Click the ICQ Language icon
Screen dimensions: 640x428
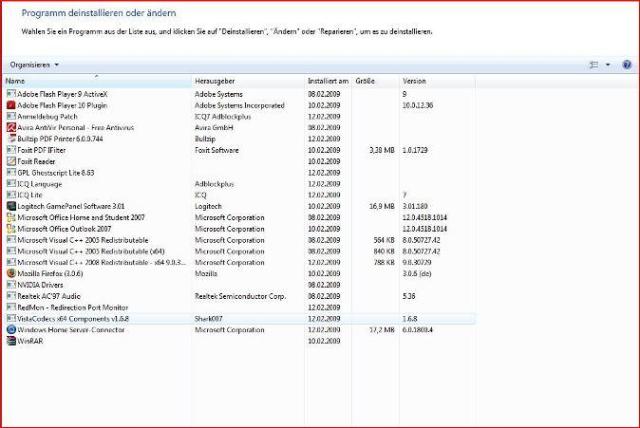click(11, 184)
